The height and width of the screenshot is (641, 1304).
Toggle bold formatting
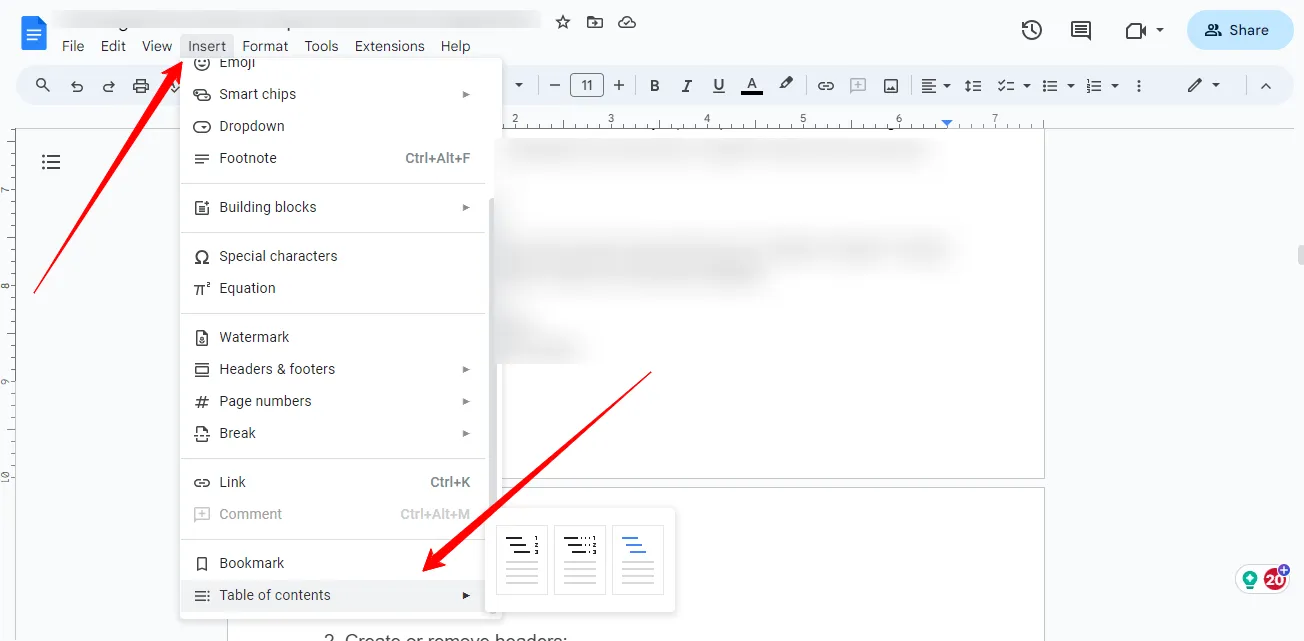coord(654,85)
